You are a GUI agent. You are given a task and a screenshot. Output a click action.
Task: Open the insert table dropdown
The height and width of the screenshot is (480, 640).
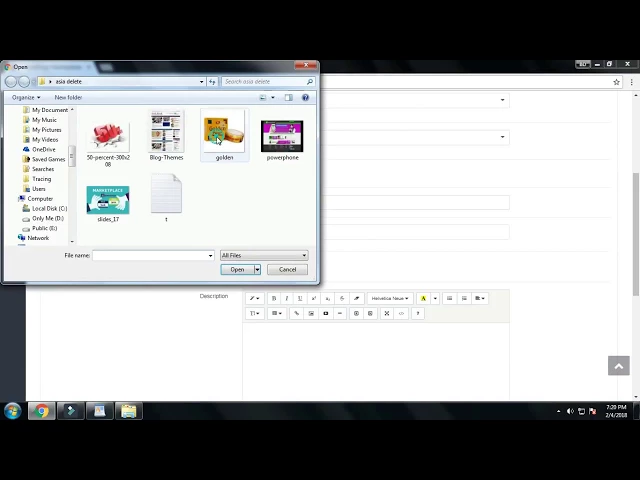click(x=277, y=313)
